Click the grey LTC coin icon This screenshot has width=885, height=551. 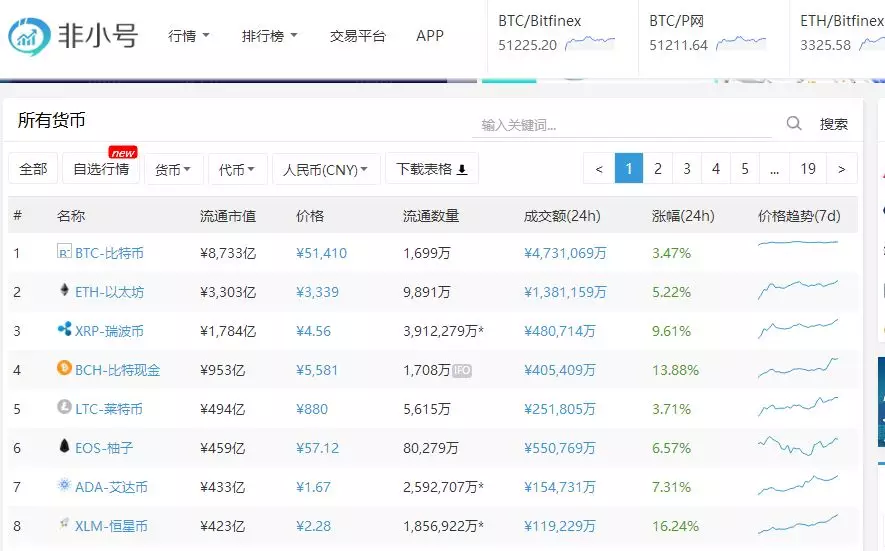pos(64,406)
